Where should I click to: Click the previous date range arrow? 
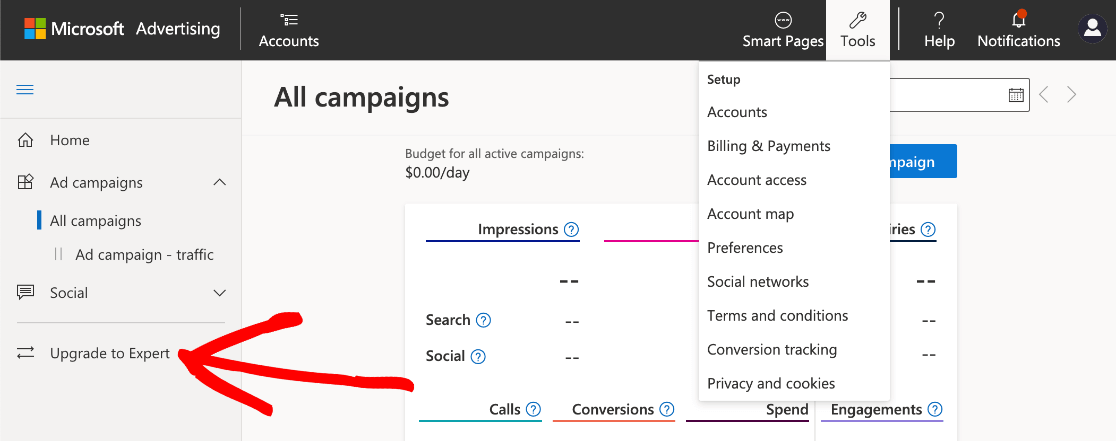coord(1044,95)
